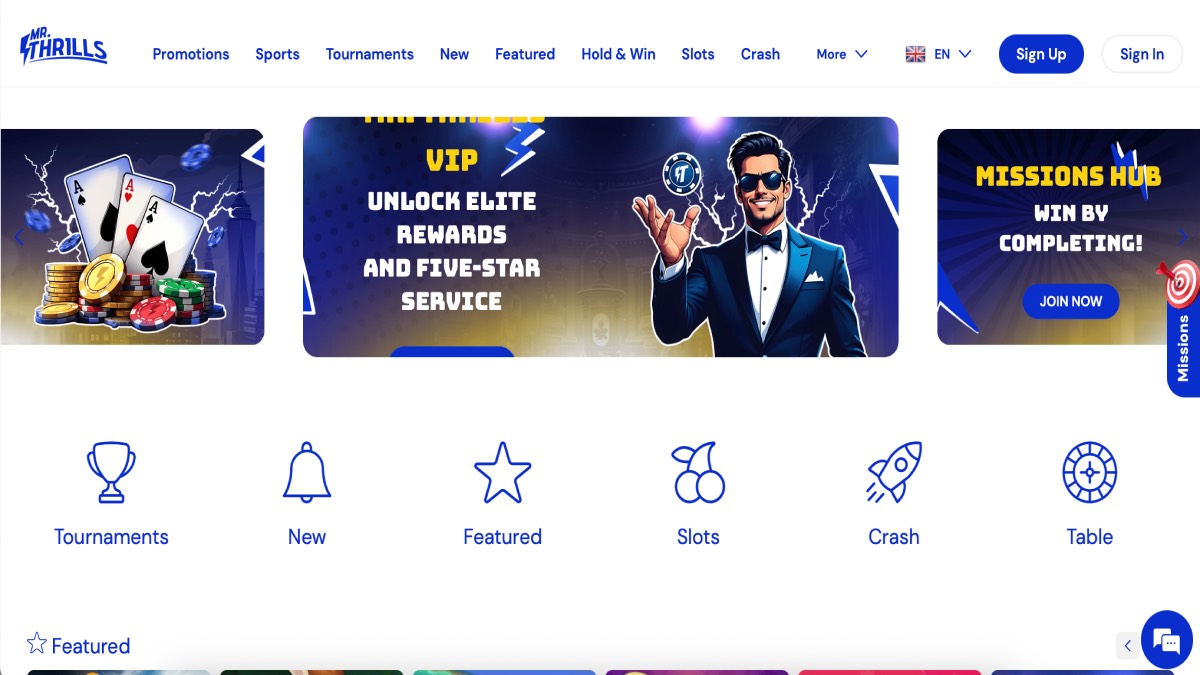Click the Sign Up button
Image resolution: width=1200 pixels, height=675 pixels.
[1041, 54]
